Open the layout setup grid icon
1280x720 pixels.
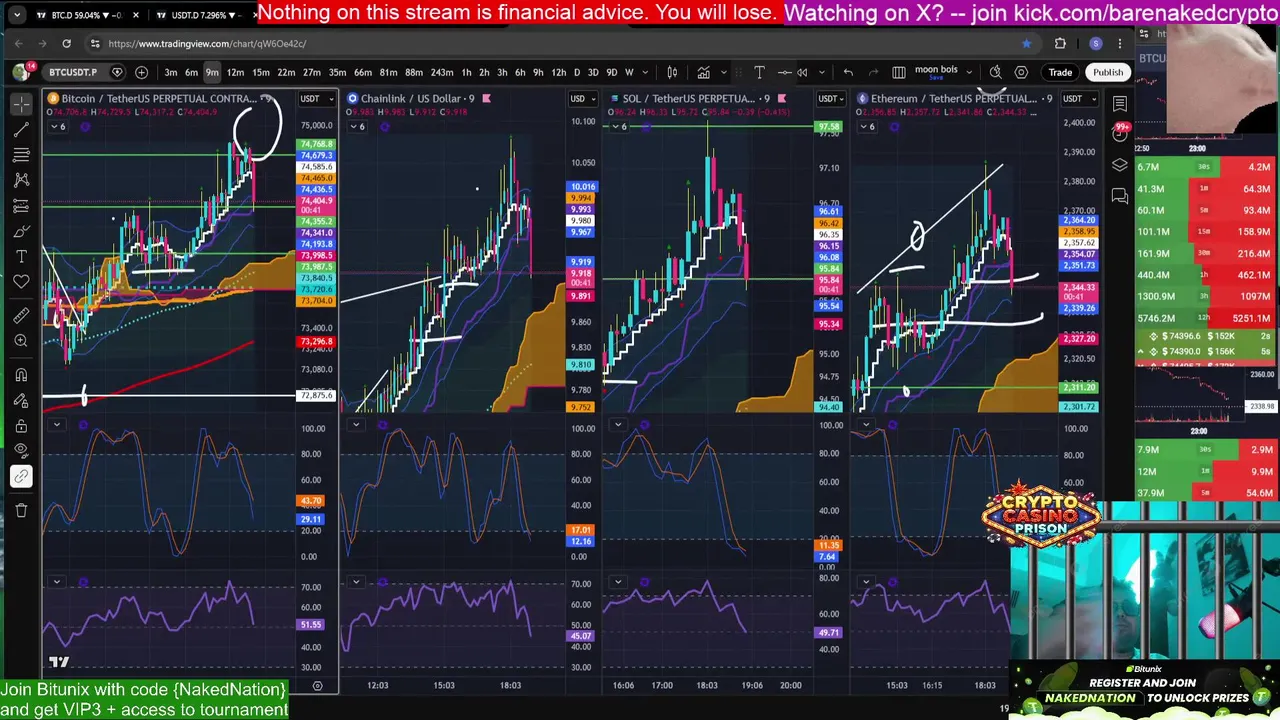click(898, 72)
